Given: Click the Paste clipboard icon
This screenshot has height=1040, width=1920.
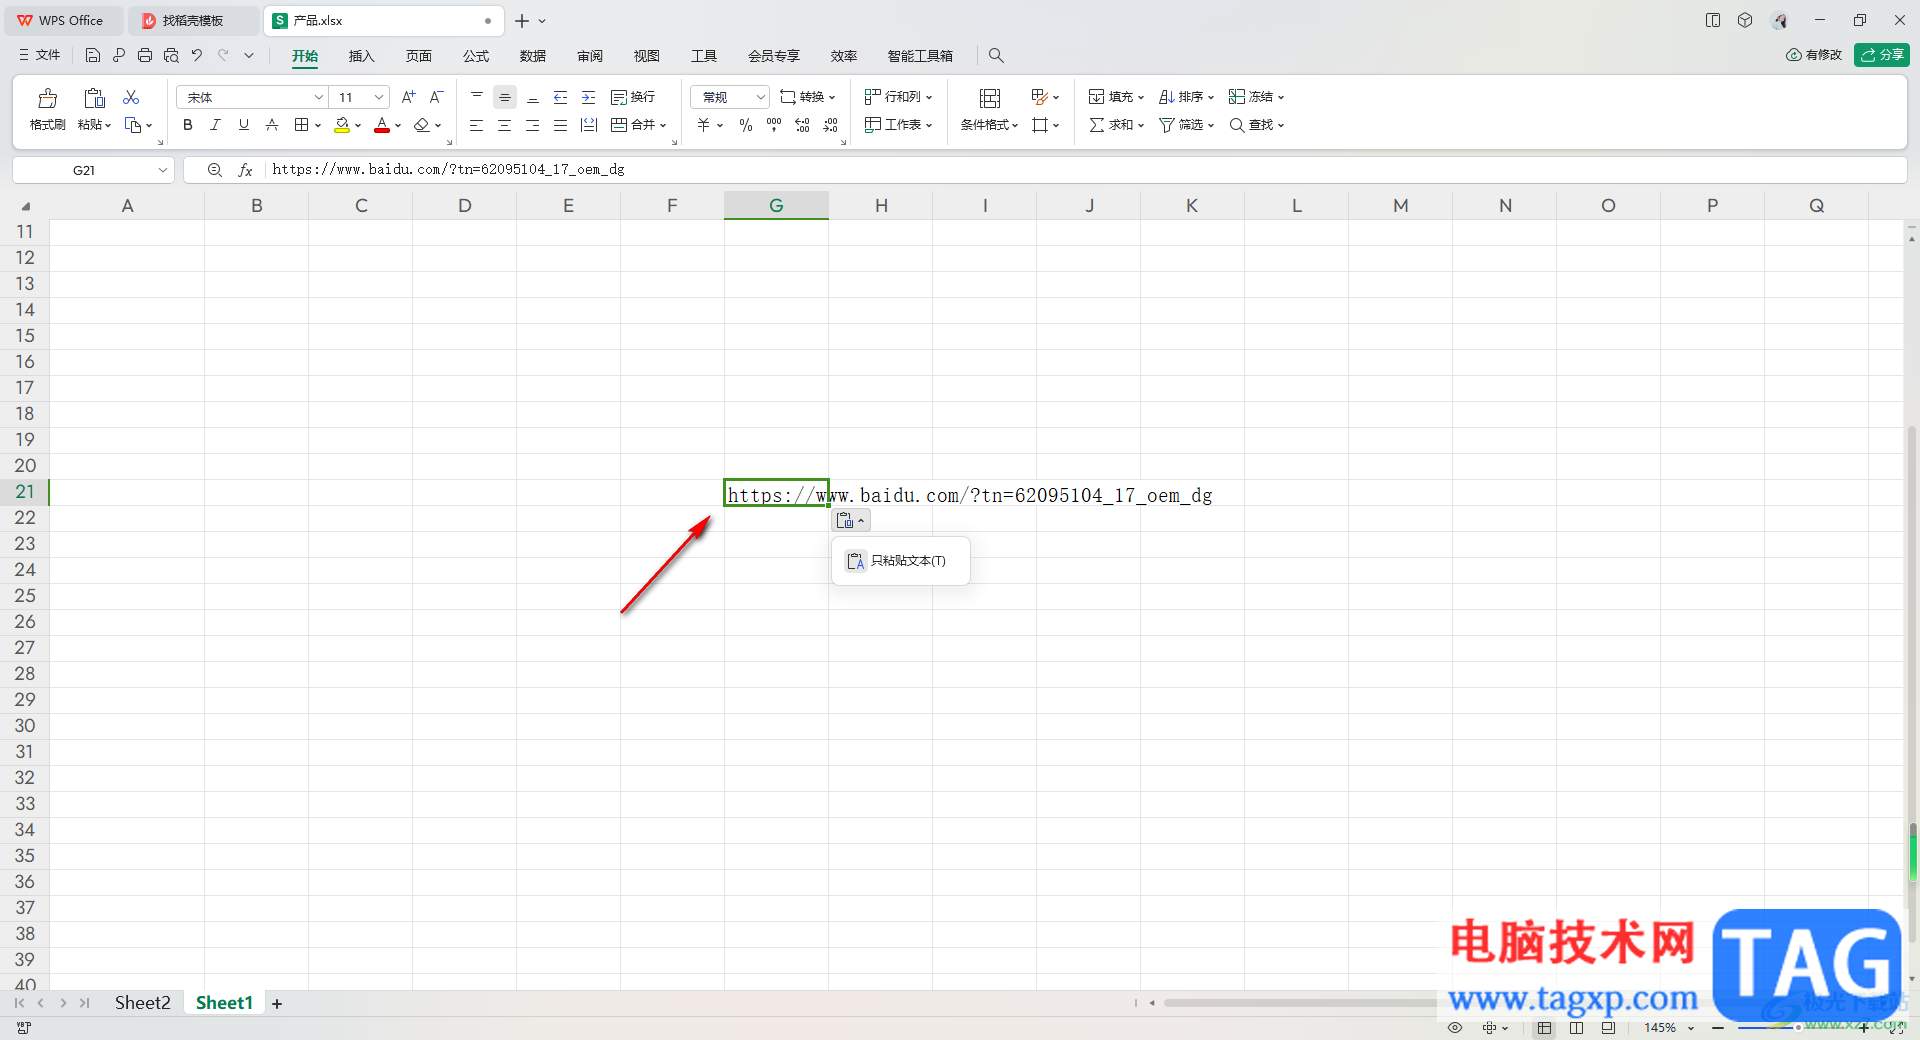Looking at the screenshot, I should [x=94, y=98].
